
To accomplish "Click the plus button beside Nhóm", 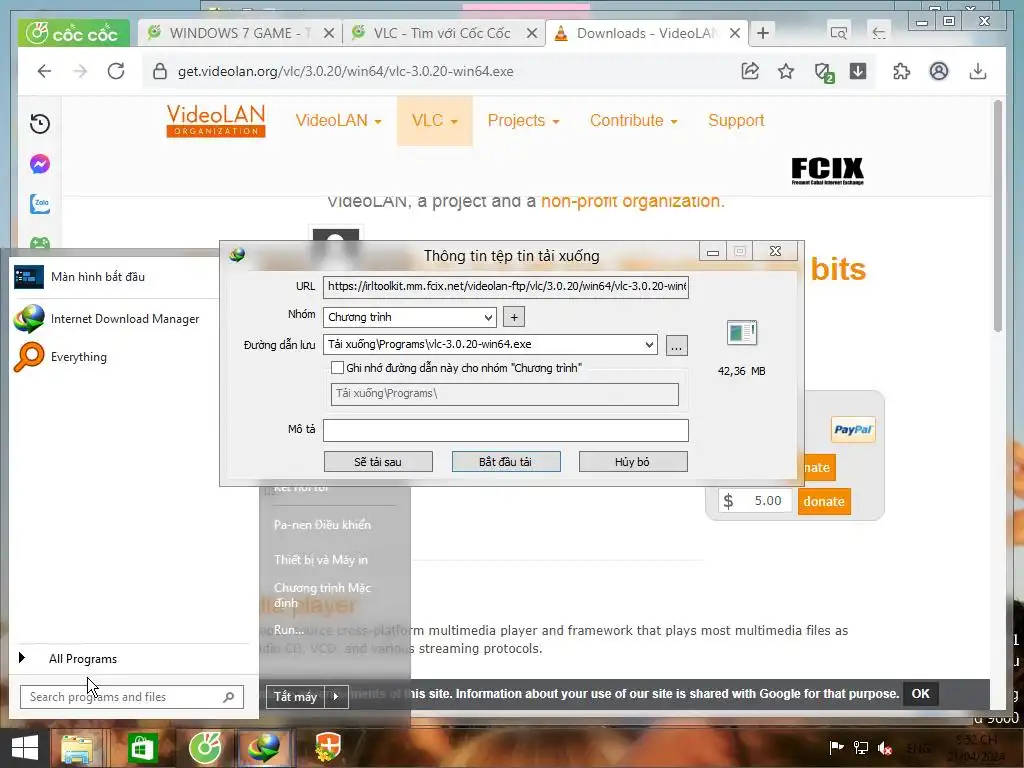I will (514, 317).
